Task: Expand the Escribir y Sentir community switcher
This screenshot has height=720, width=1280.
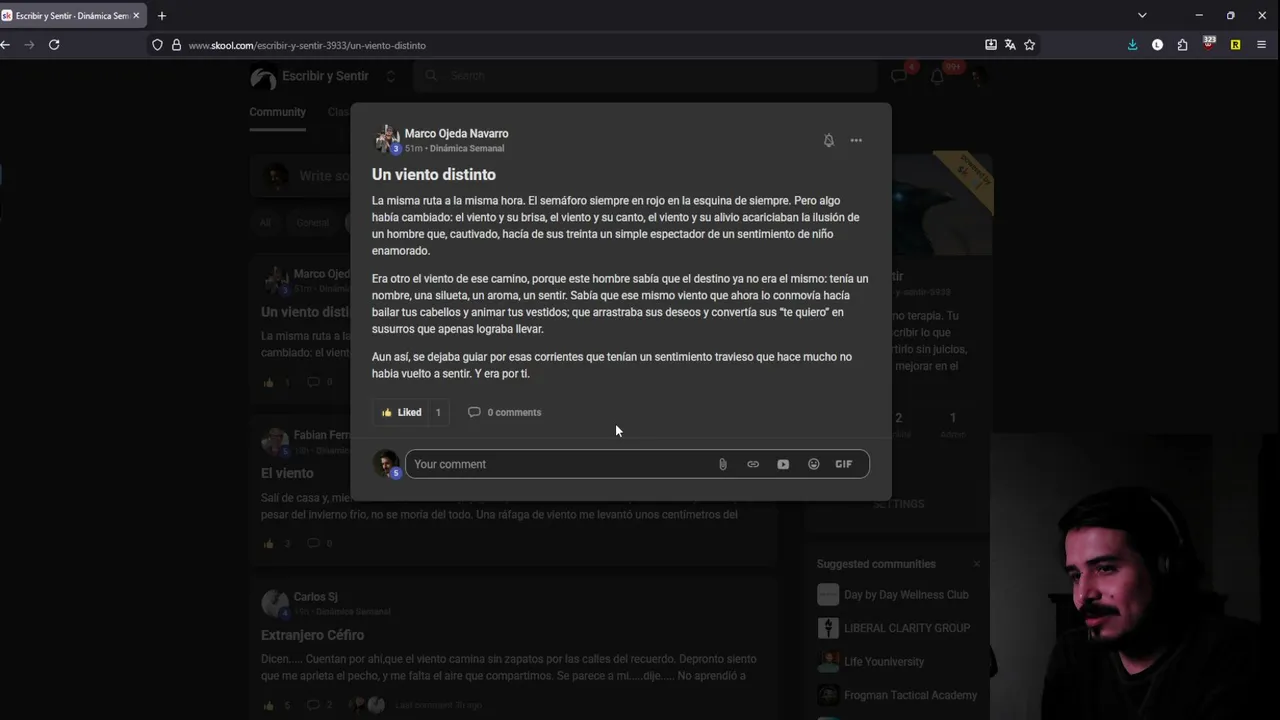Action: pos(390,76)
